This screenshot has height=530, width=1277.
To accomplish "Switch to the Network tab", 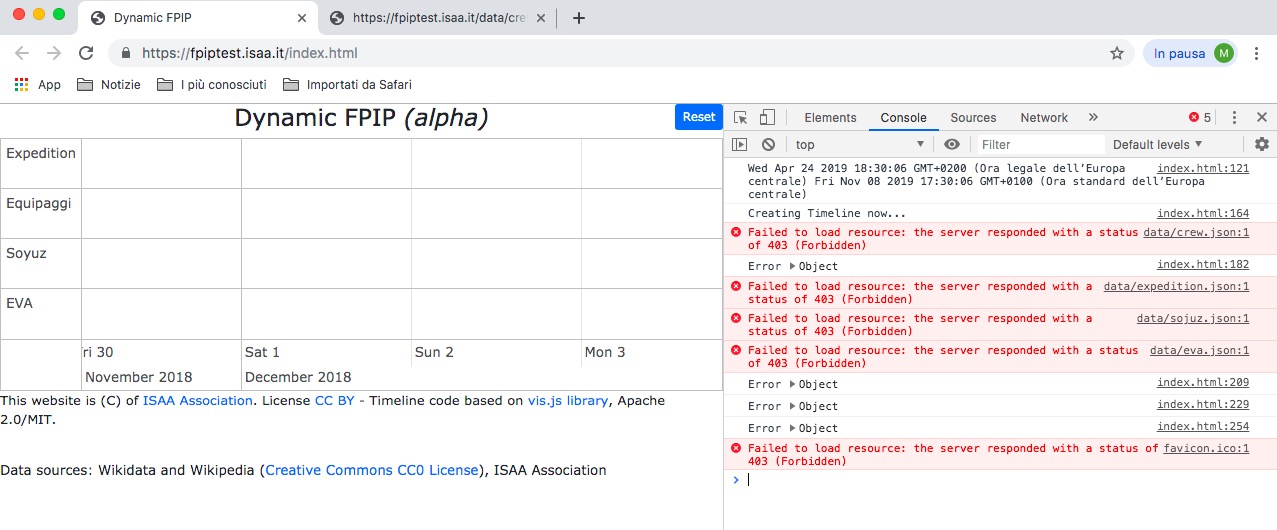I will [x=1044, y=118].
